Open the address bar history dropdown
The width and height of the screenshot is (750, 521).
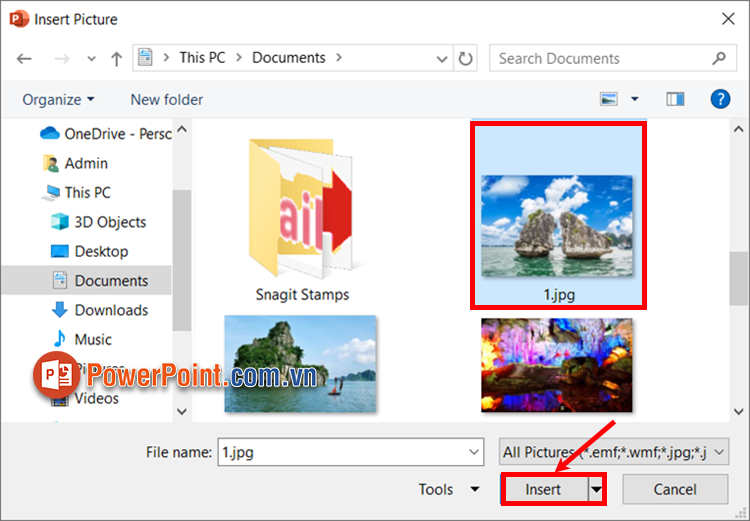pos(442,59)
